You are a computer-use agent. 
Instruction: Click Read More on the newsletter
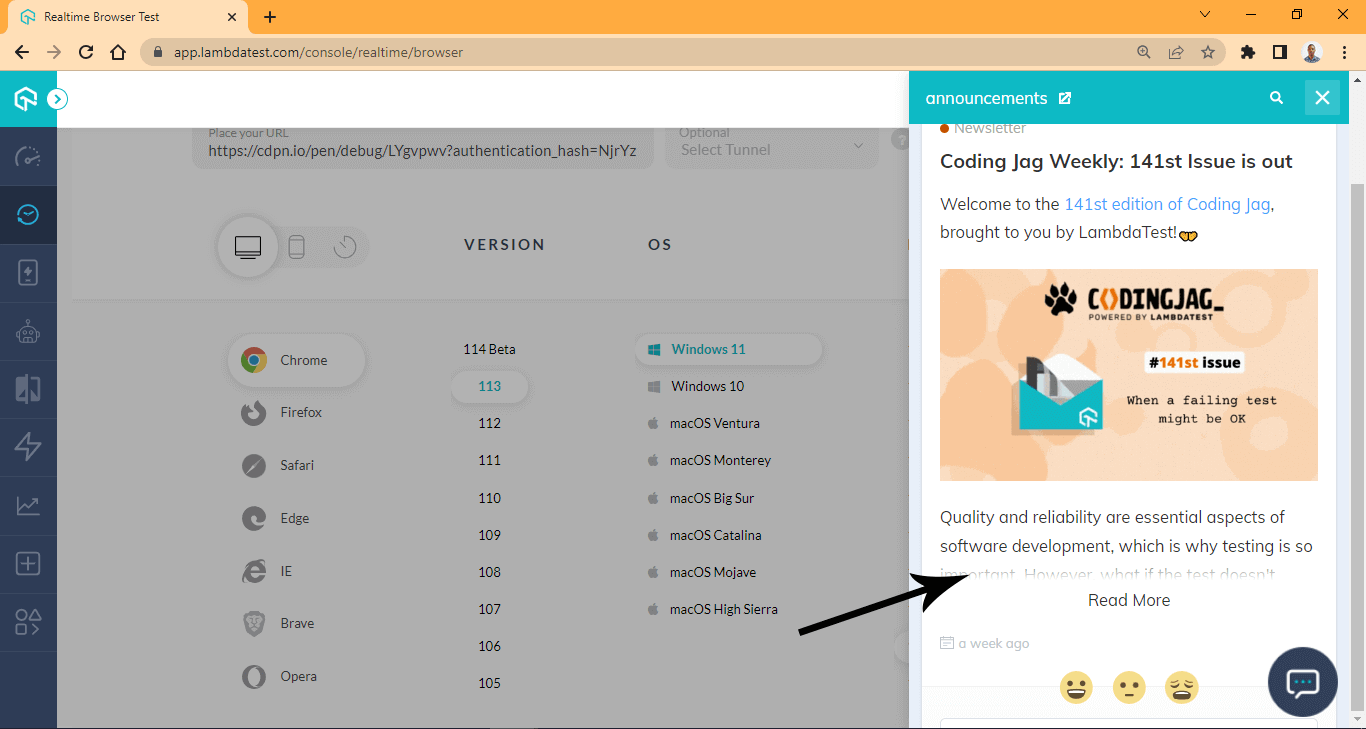click(x=1129, y=600)
